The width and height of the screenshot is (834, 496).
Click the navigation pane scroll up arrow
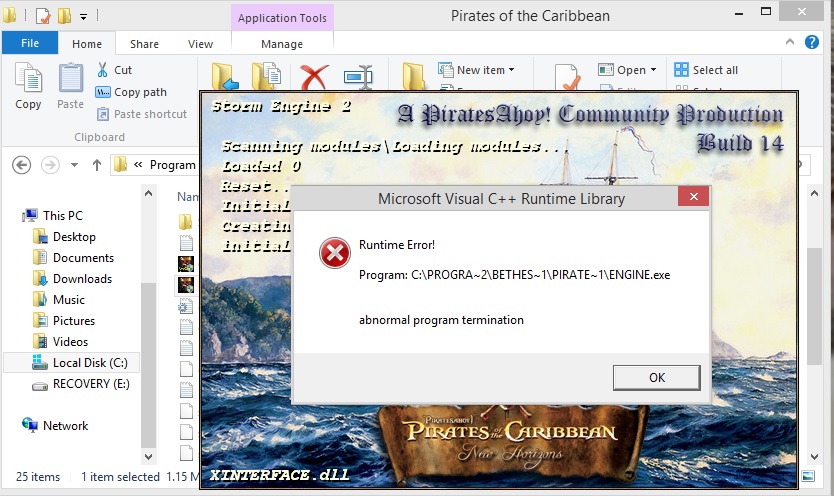(148, 194)
